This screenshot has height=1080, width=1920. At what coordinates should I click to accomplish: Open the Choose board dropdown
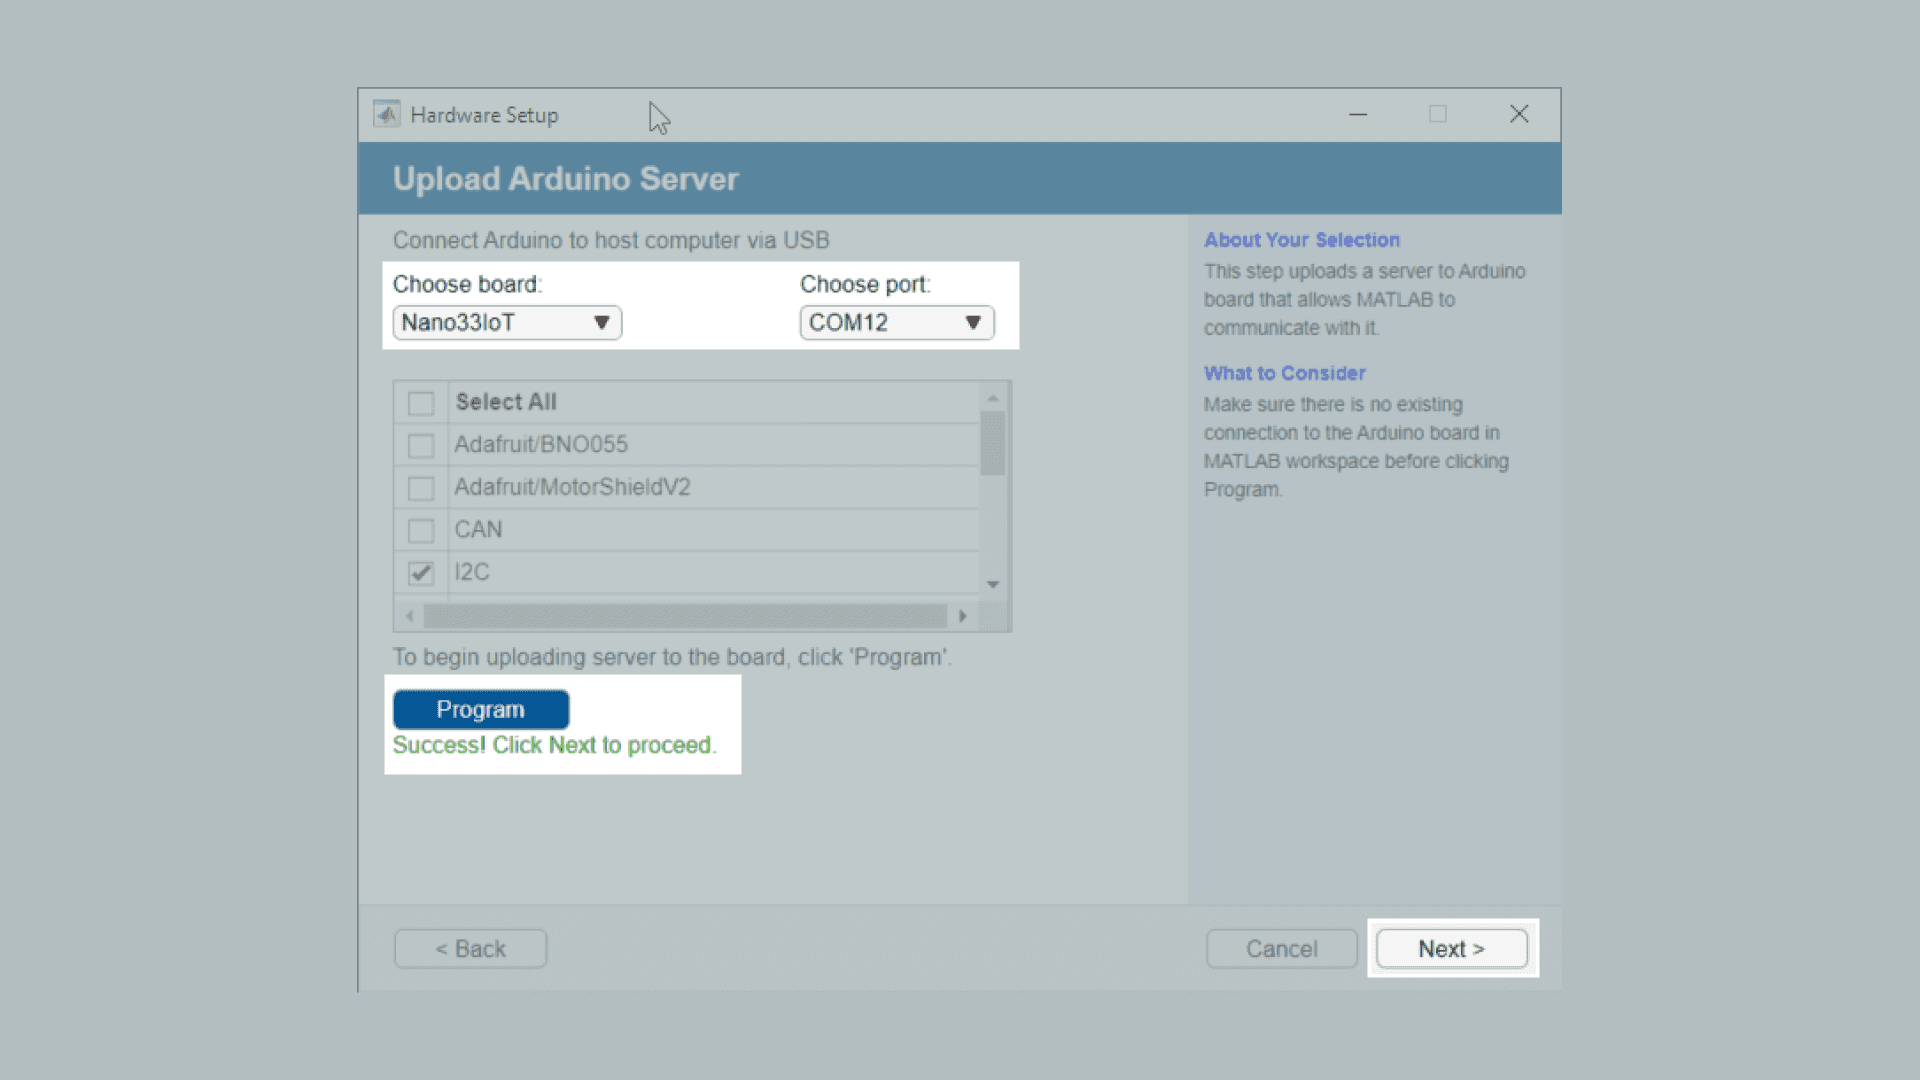point(507,323)
